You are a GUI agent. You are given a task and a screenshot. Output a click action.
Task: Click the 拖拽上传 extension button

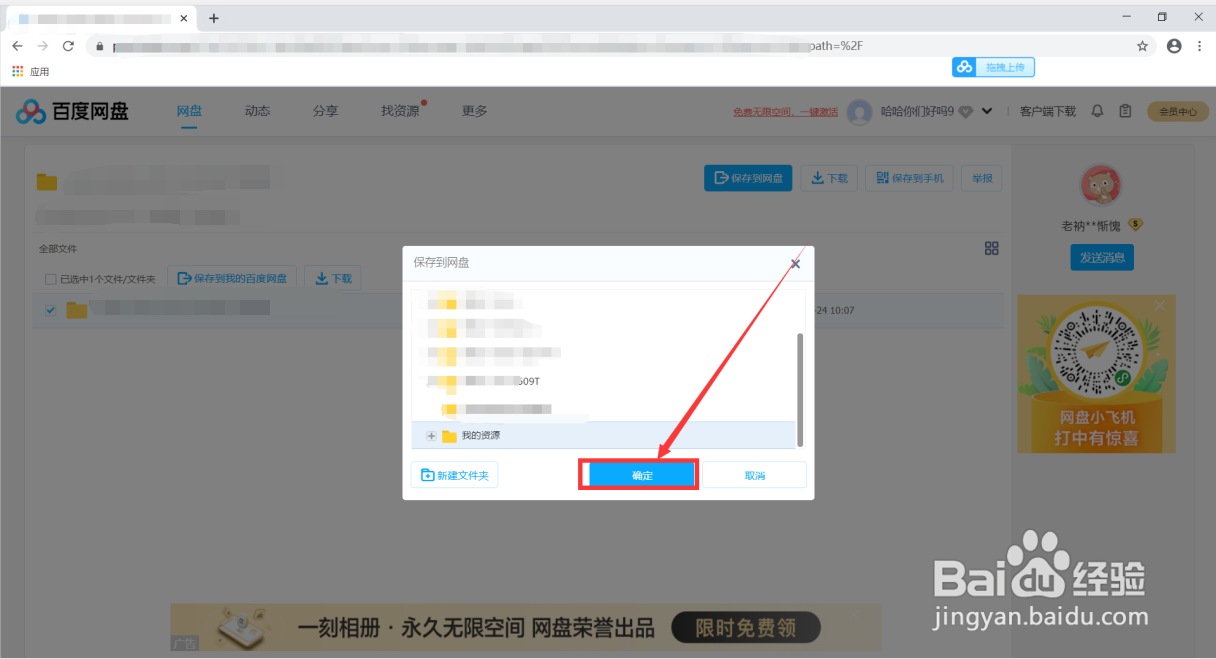click(x=993, y=67)
